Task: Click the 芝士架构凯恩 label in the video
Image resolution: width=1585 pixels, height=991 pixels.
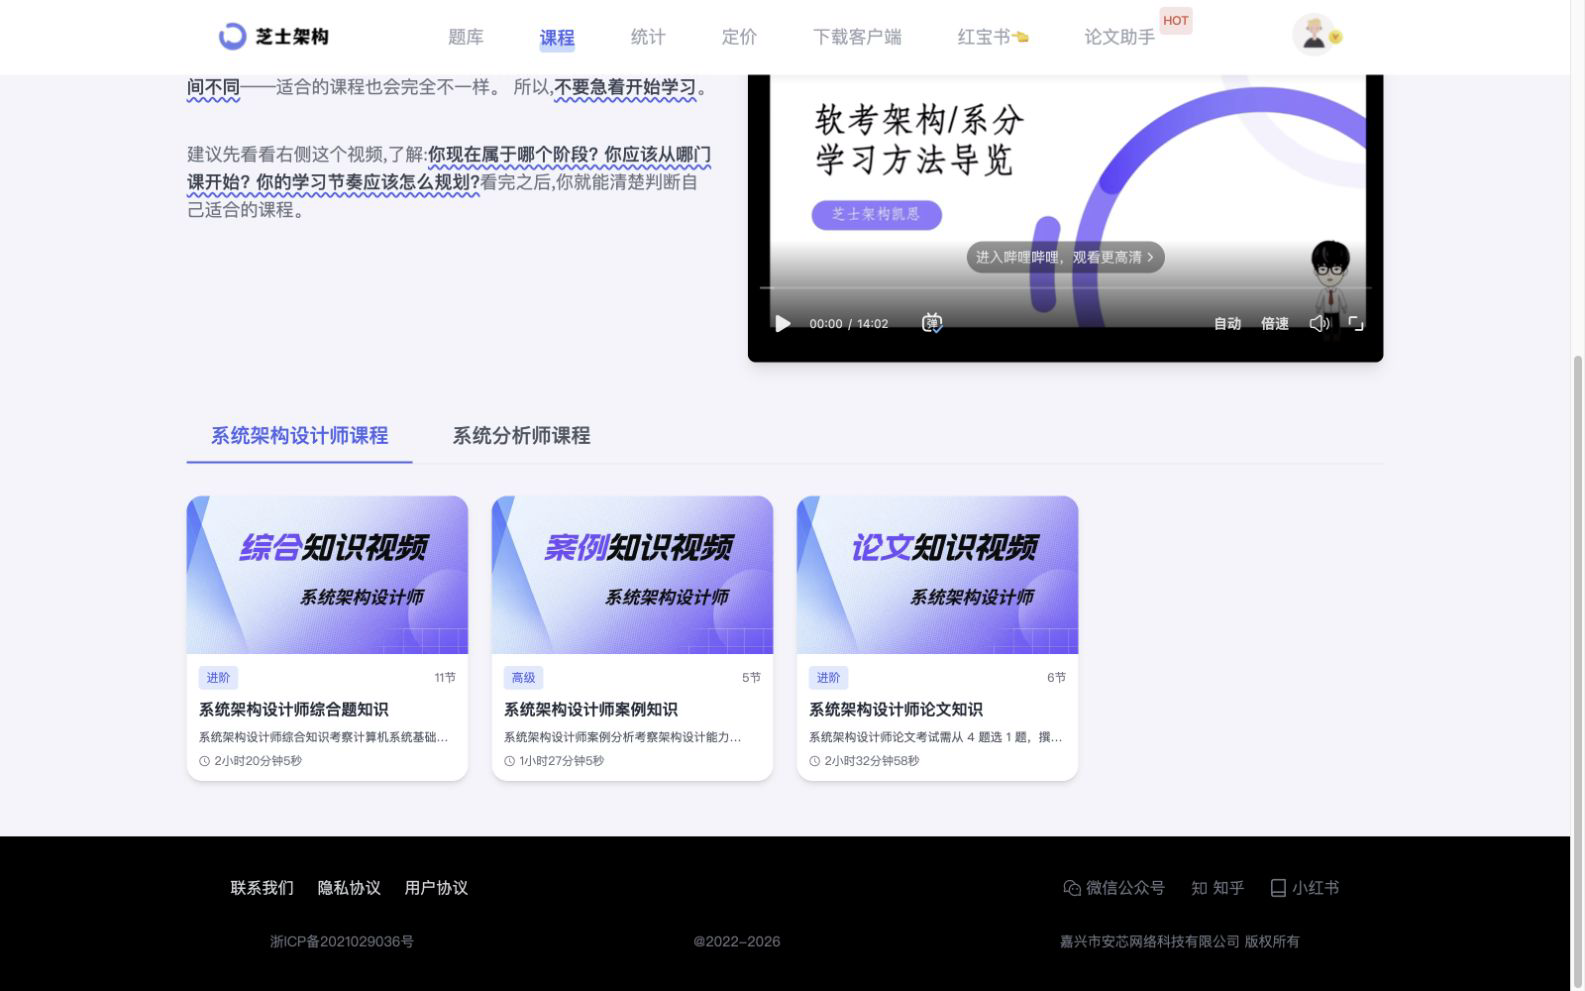Action: 876,214
